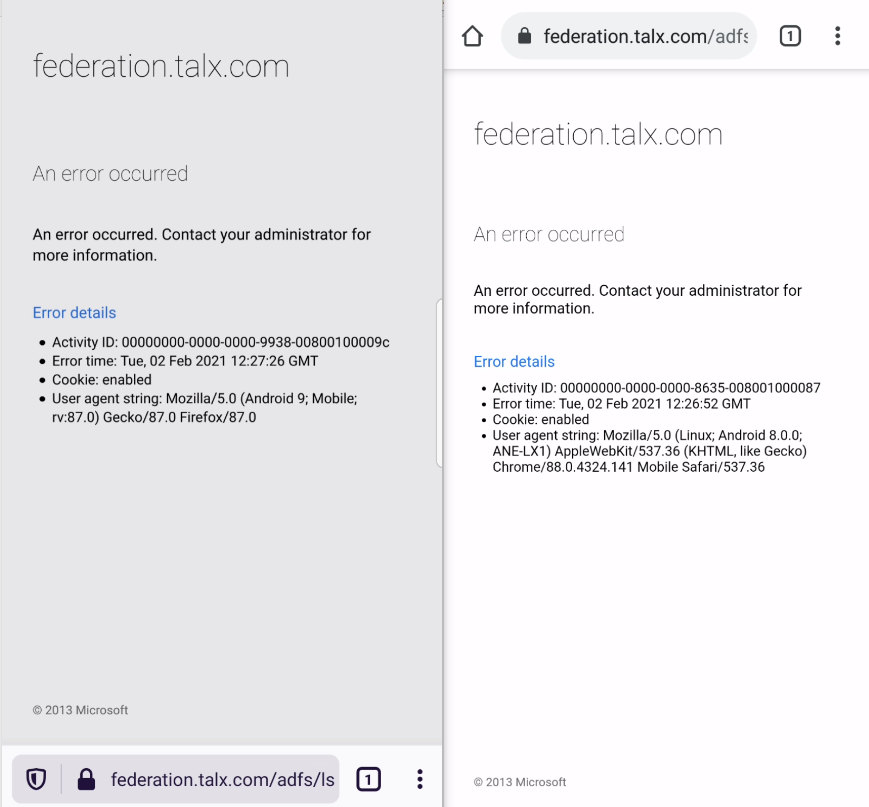View site security via Firefox padlock icon
This screenshot has width=869, height=807.
pyautogui.click(x=85, y=779)
